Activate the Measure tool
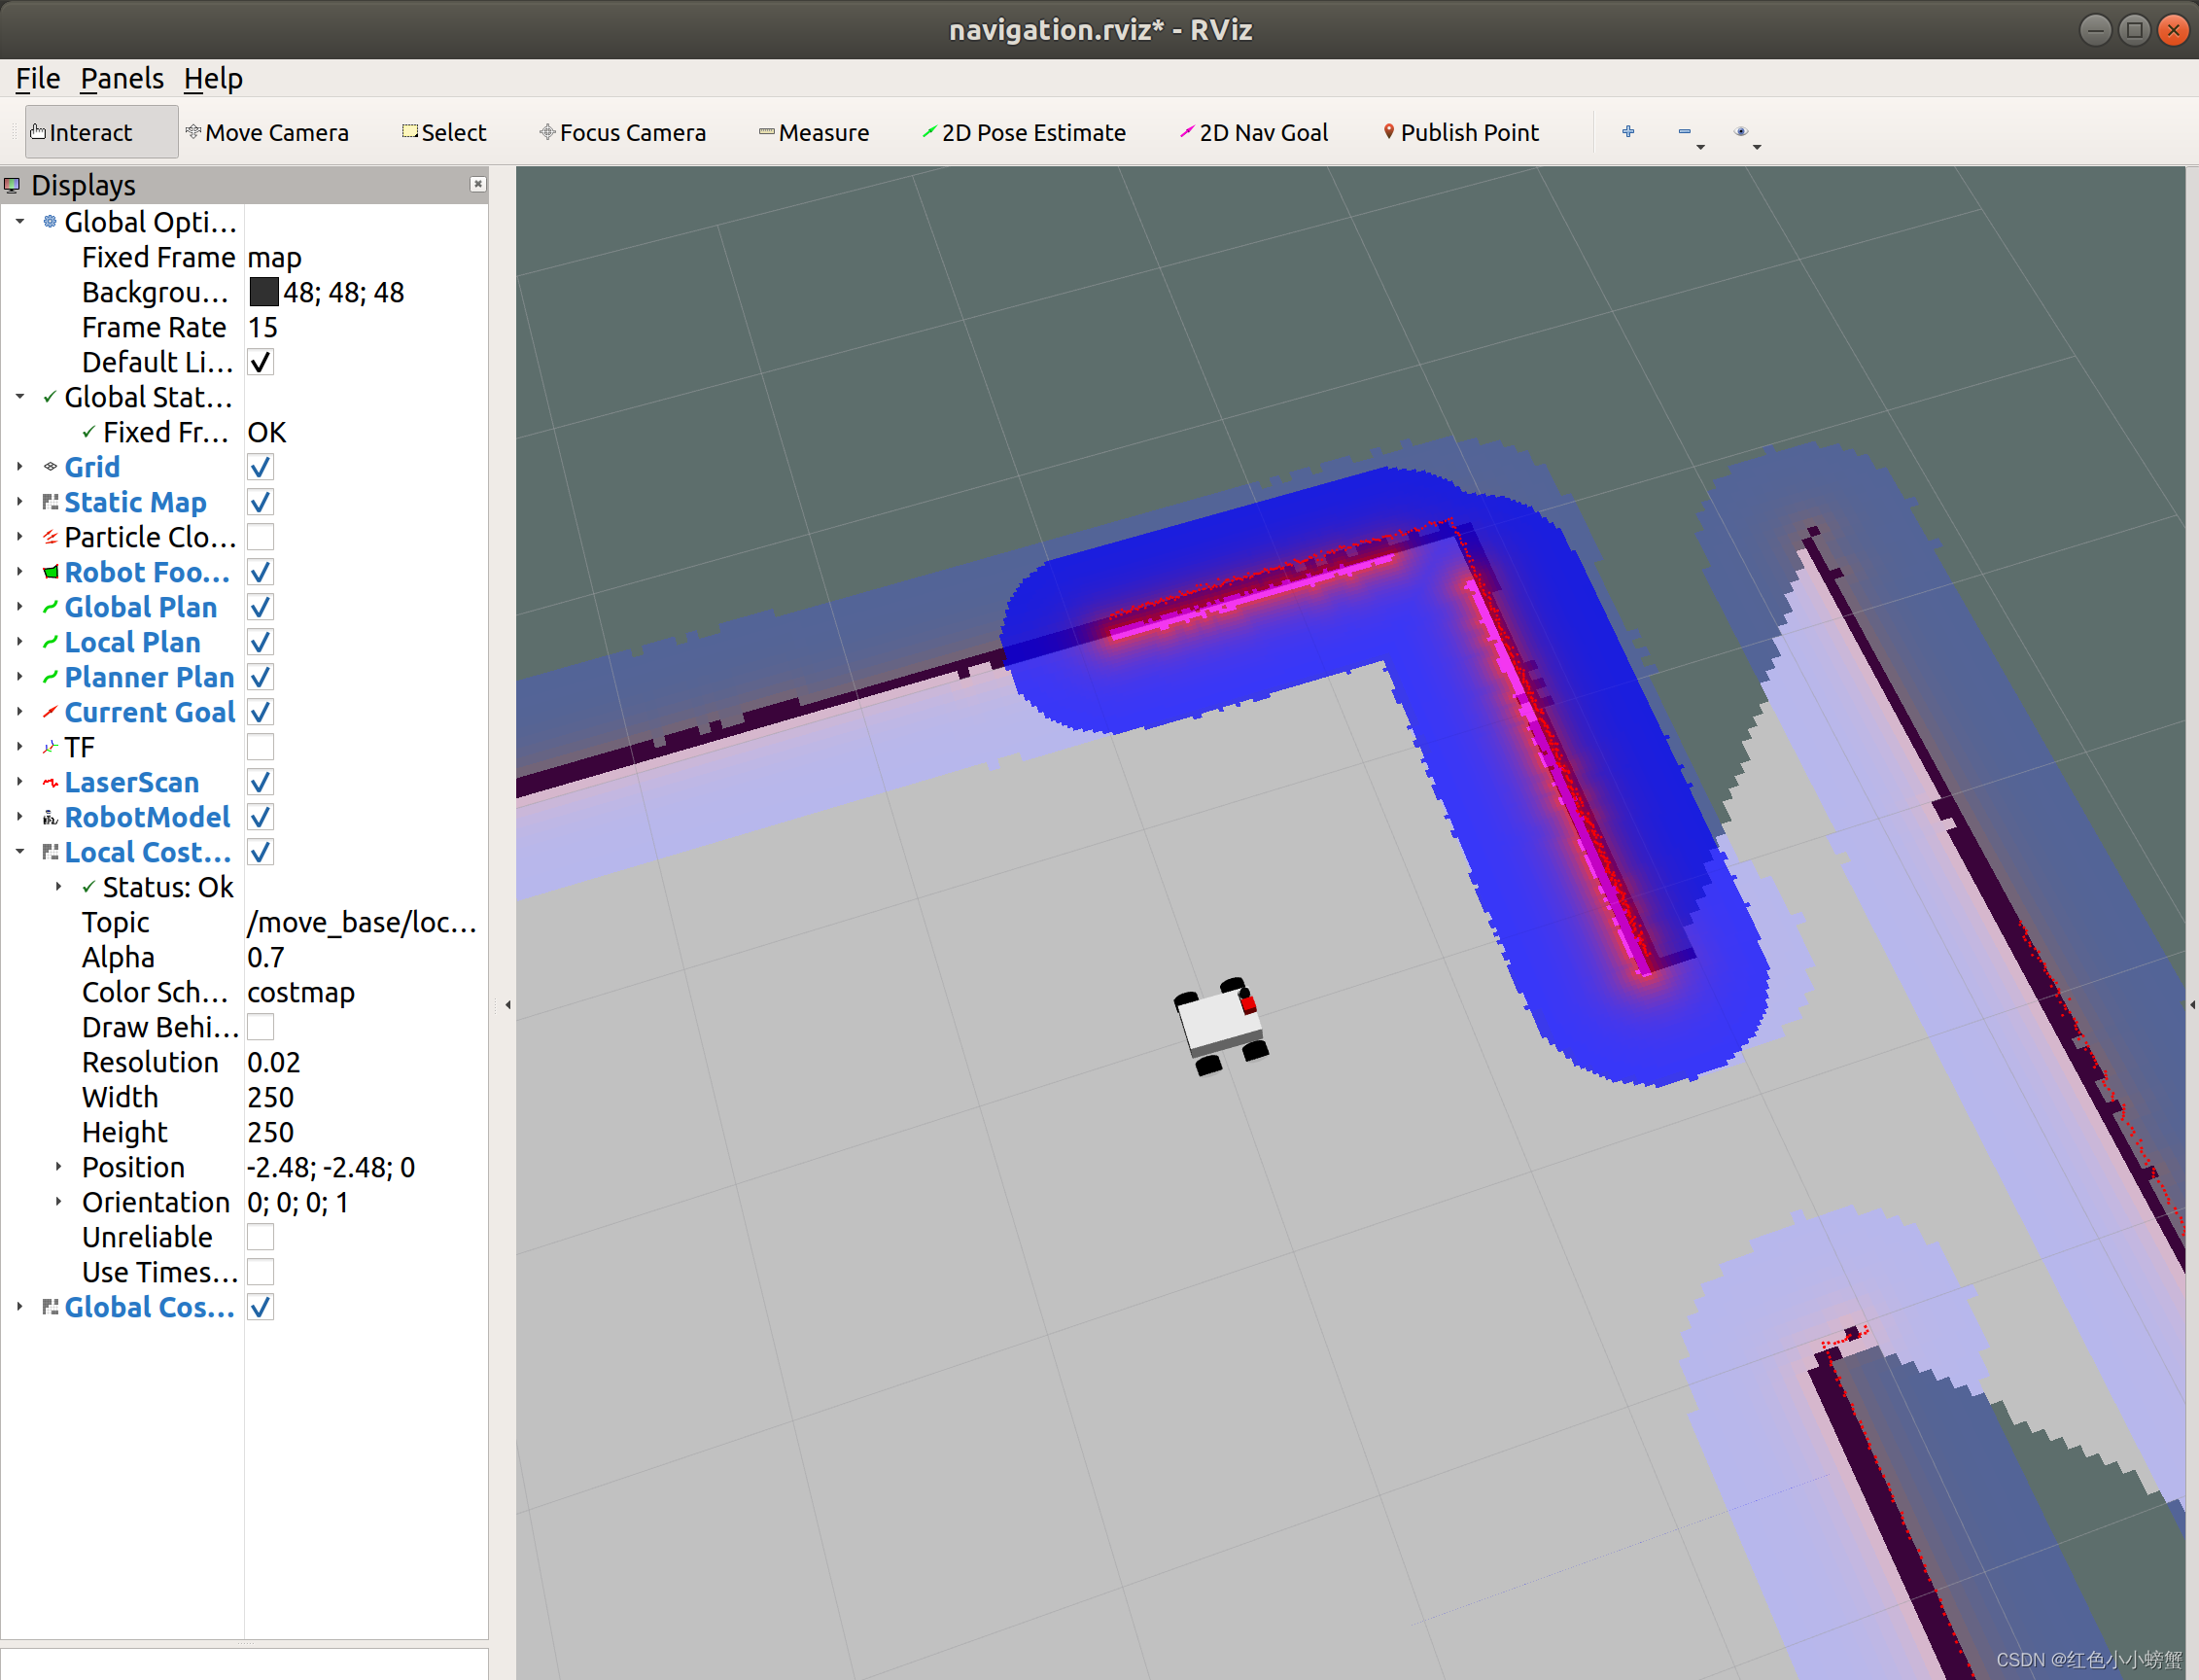The width and height of the screenshot is (2199, 1680). [x=813, y=132]
